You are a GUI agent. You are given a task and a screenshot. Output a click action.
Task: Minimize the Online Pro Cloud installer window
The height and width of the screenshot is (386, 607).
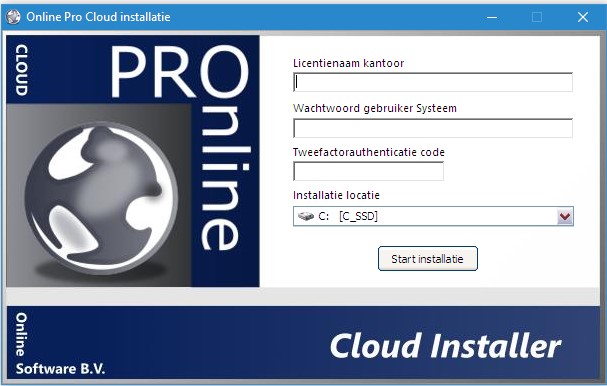(x=492, y=17)
